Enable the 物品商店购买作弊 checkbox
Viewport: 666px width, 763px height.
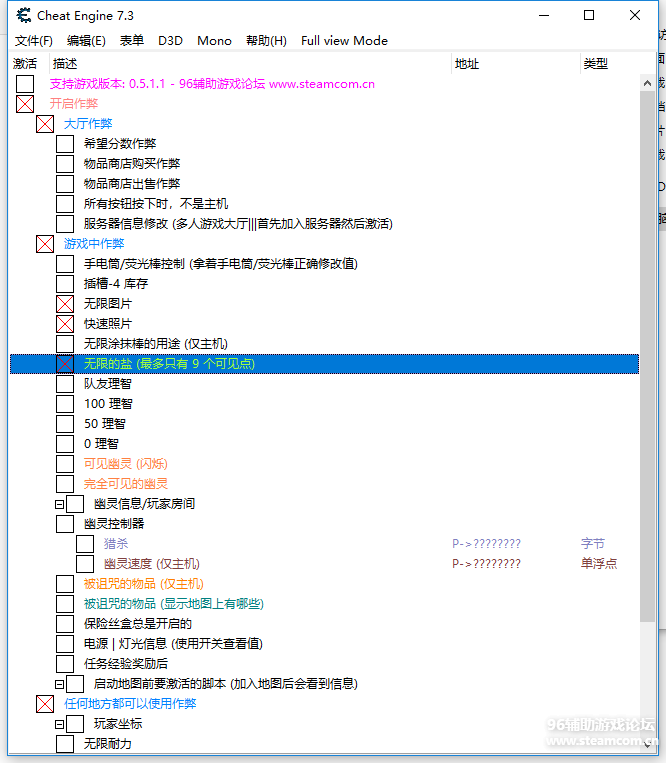click(x=65, y=164)
